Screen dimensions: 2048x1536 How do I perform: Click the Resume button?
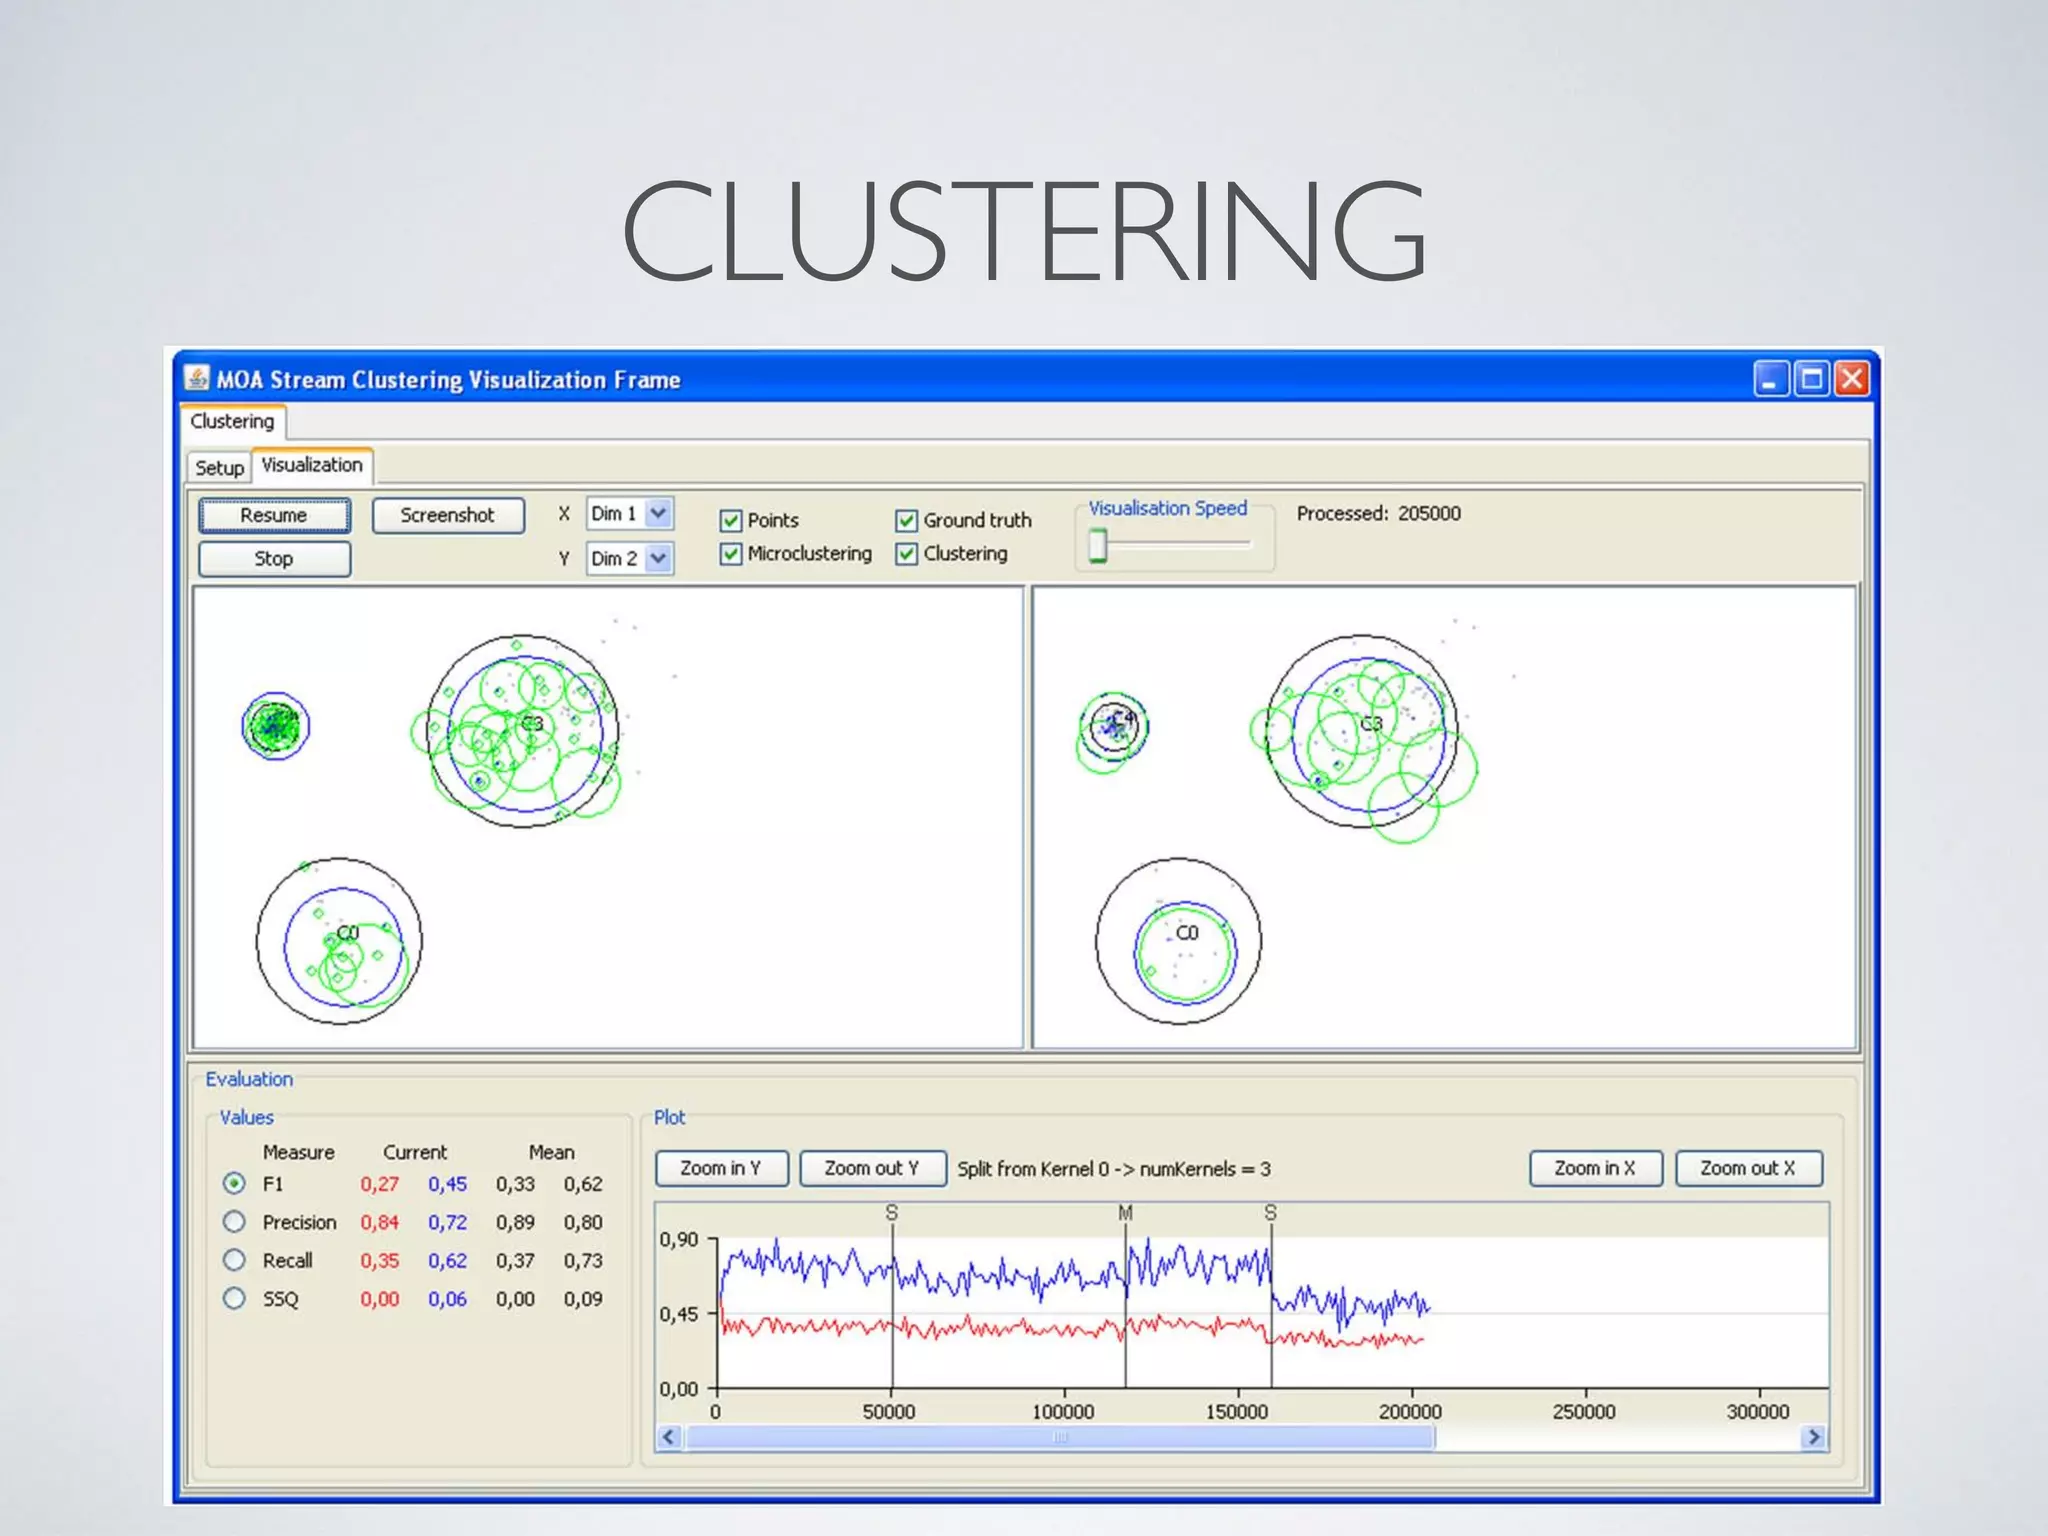pyautogui.click(x=274, y=515)
